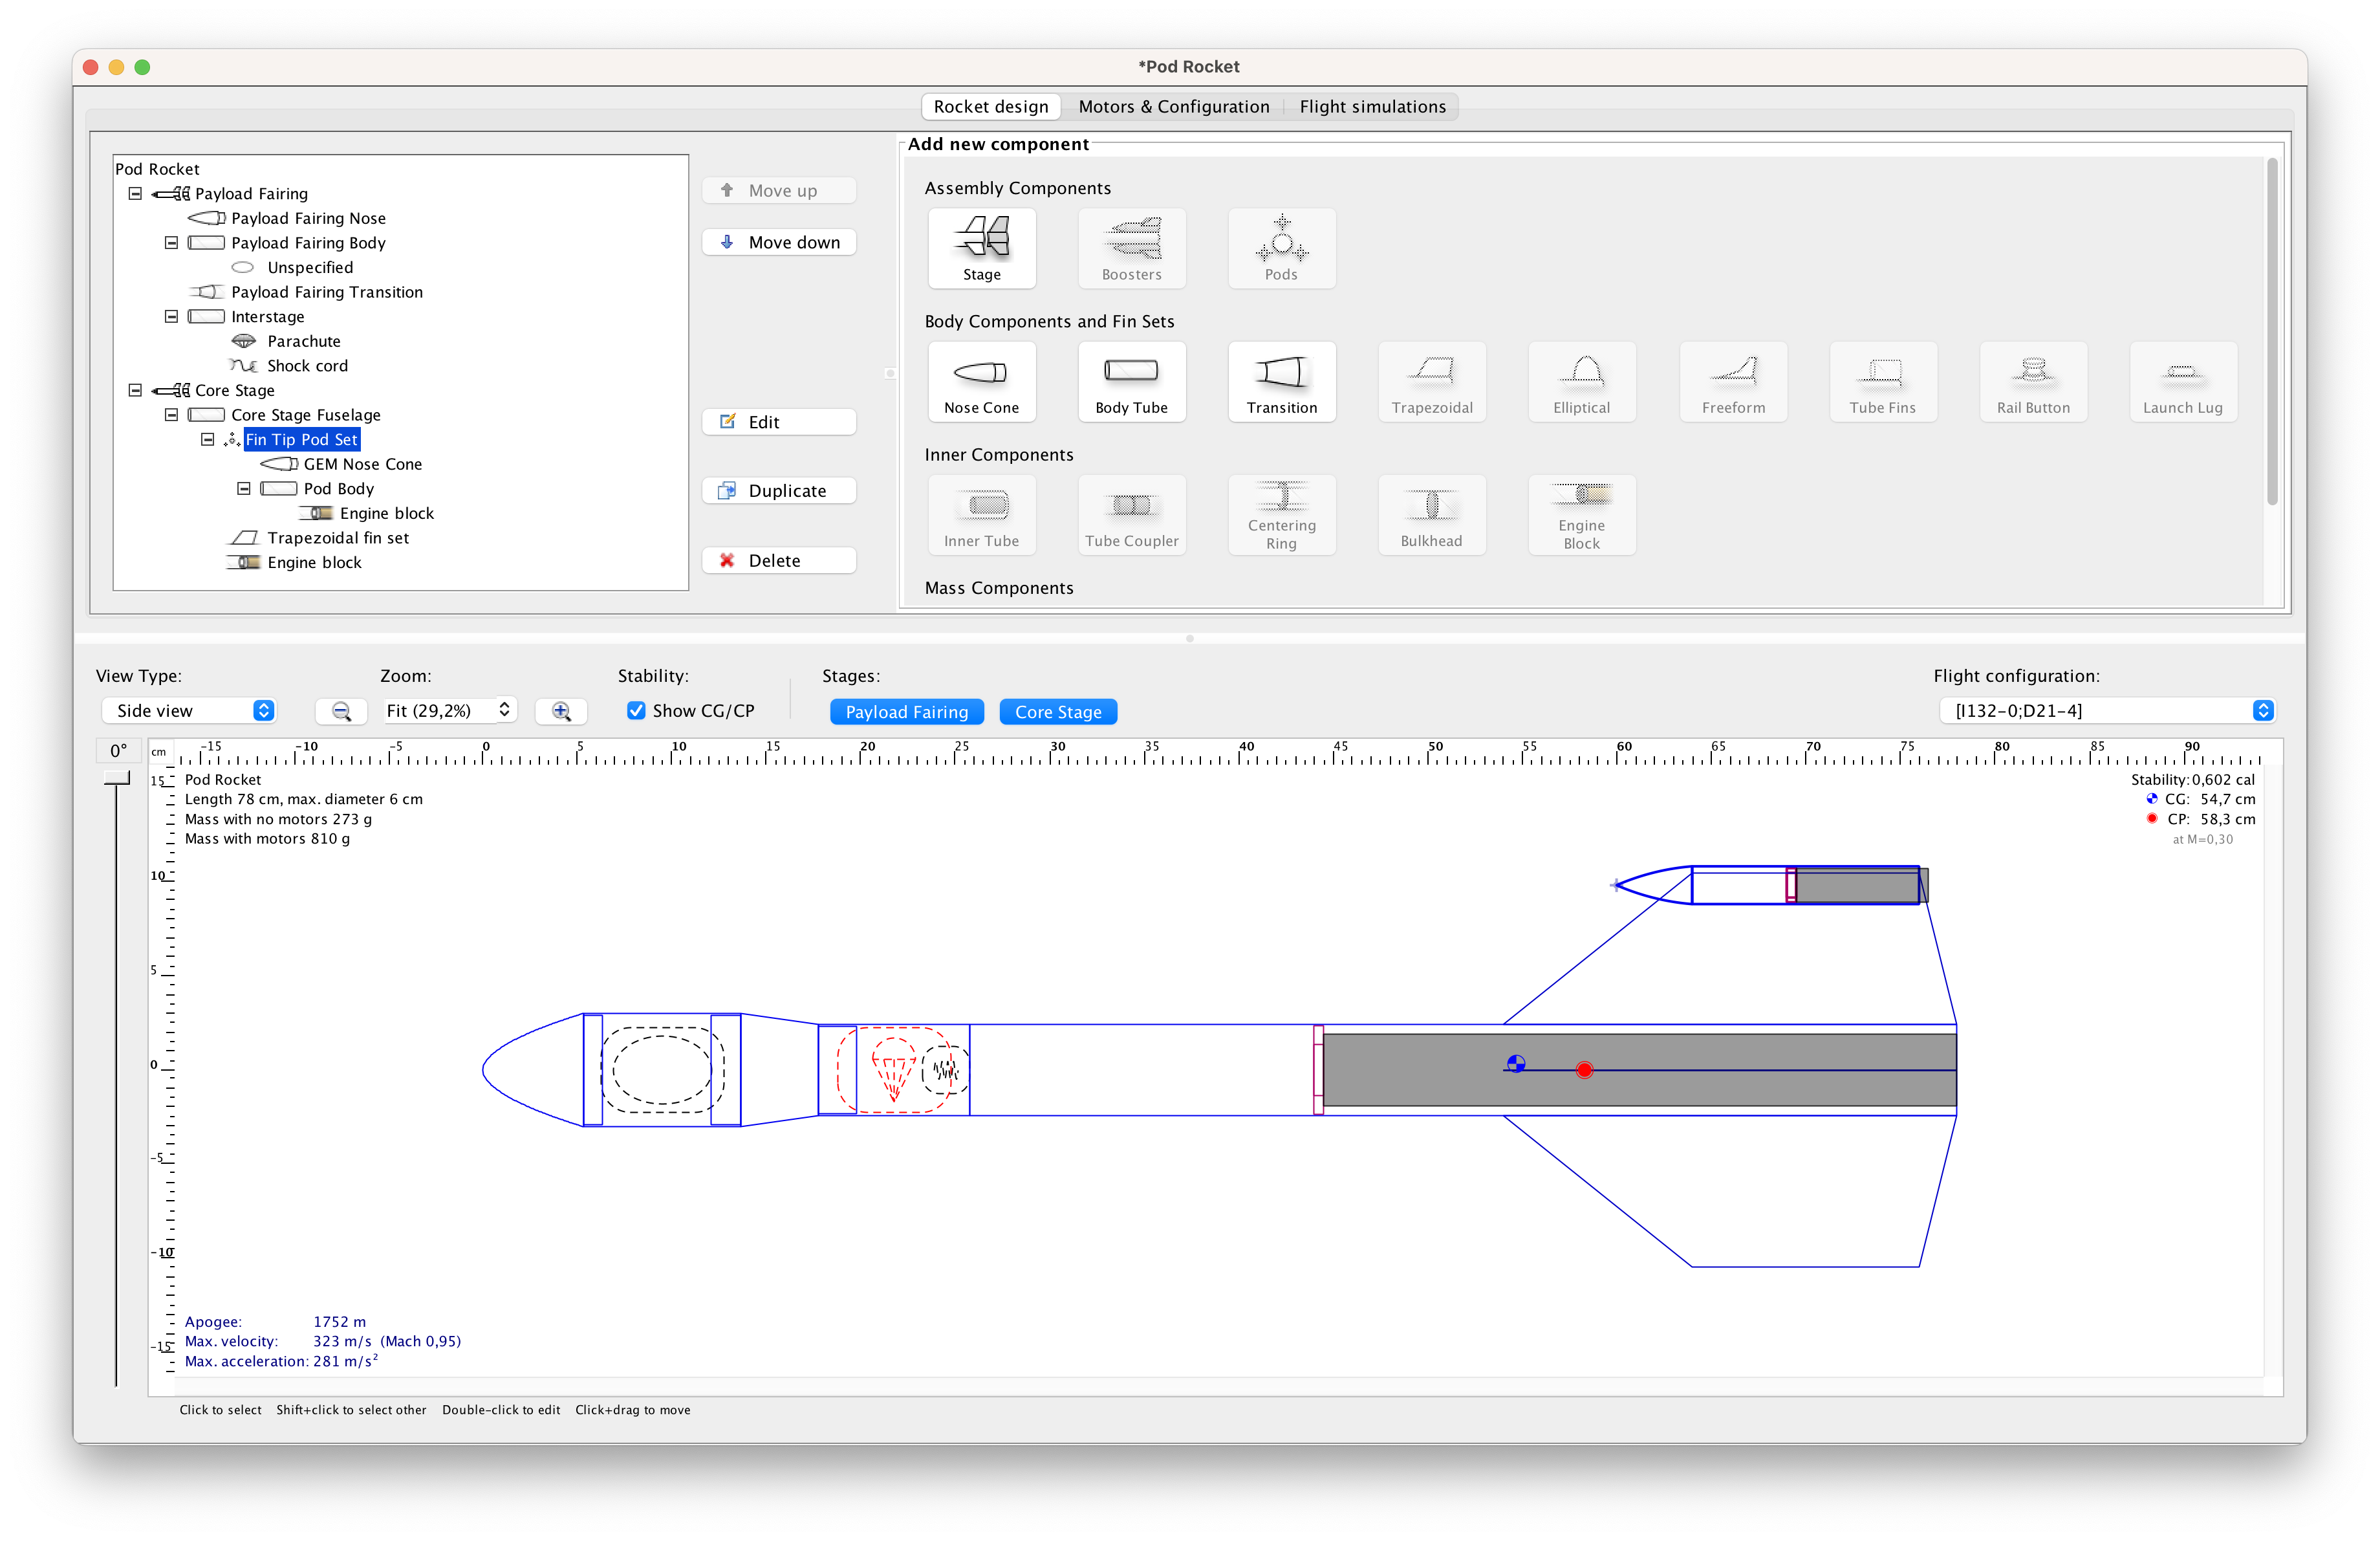Add a Freeform fin set
2380x1541 pixels.
click(1732, 382)
